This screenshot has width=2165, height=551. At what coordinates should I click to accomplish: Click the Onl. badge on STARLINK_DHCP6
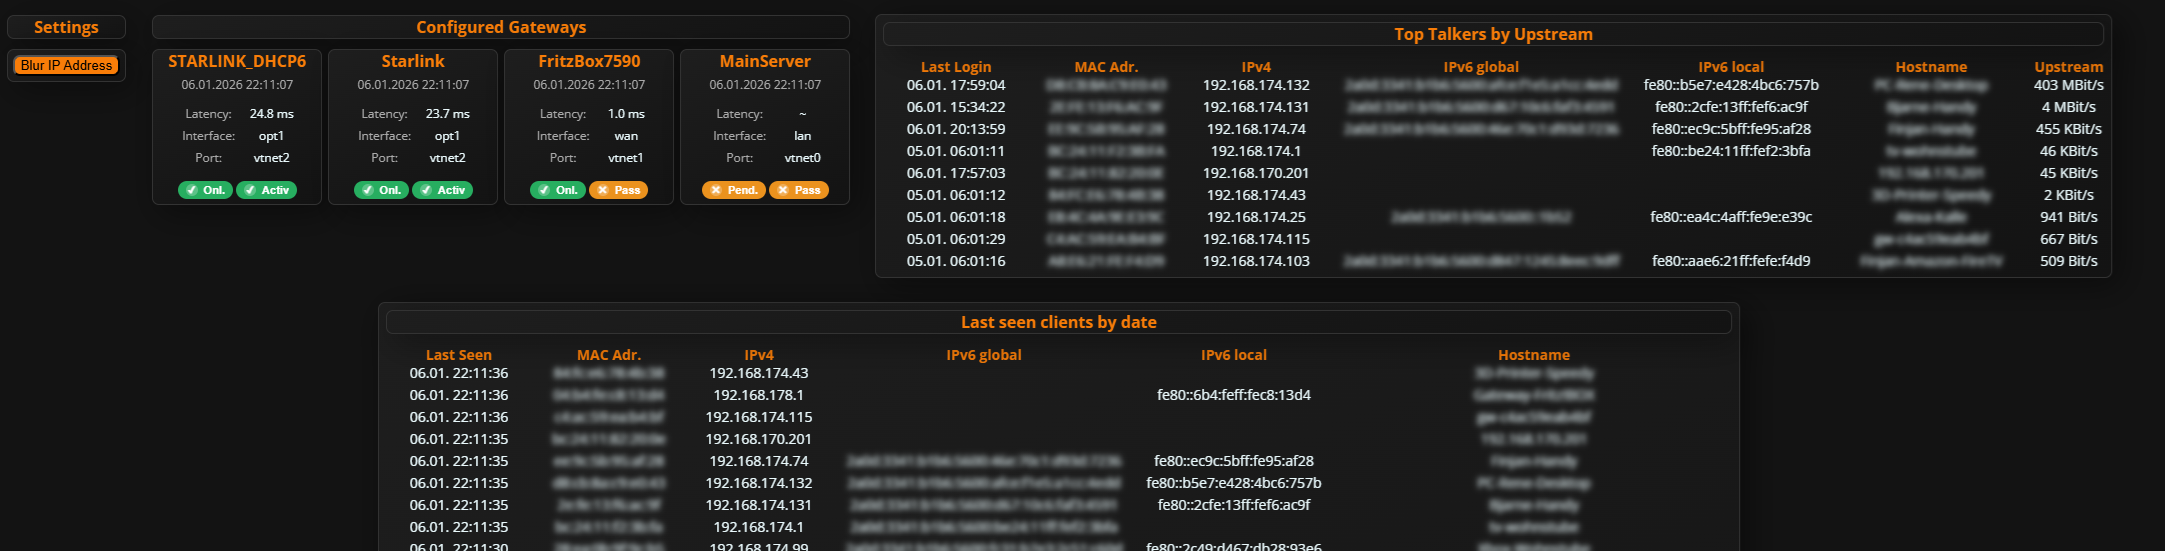[x=205, y=190]
